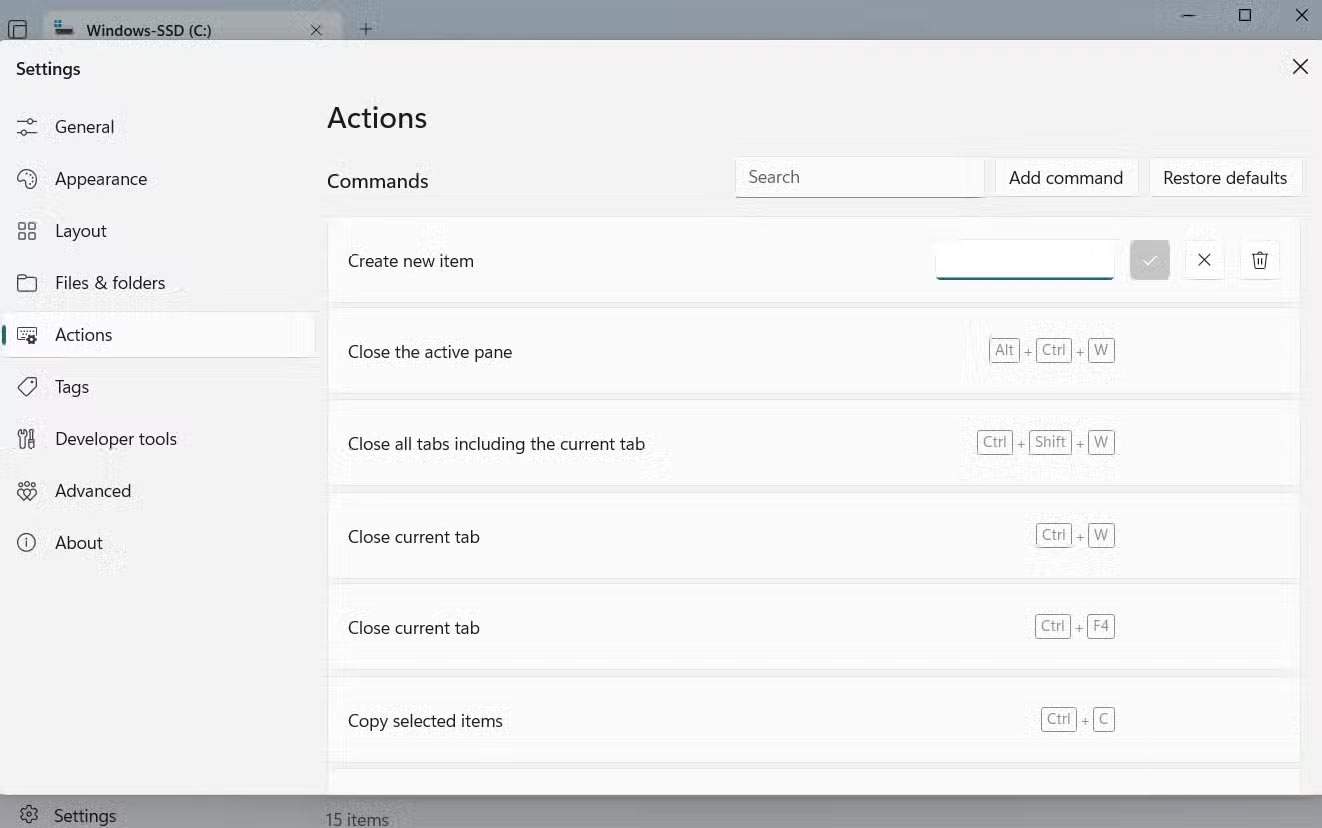
Task: Select the Windows-SSD (C:) tab
Action: pos(148,30)
